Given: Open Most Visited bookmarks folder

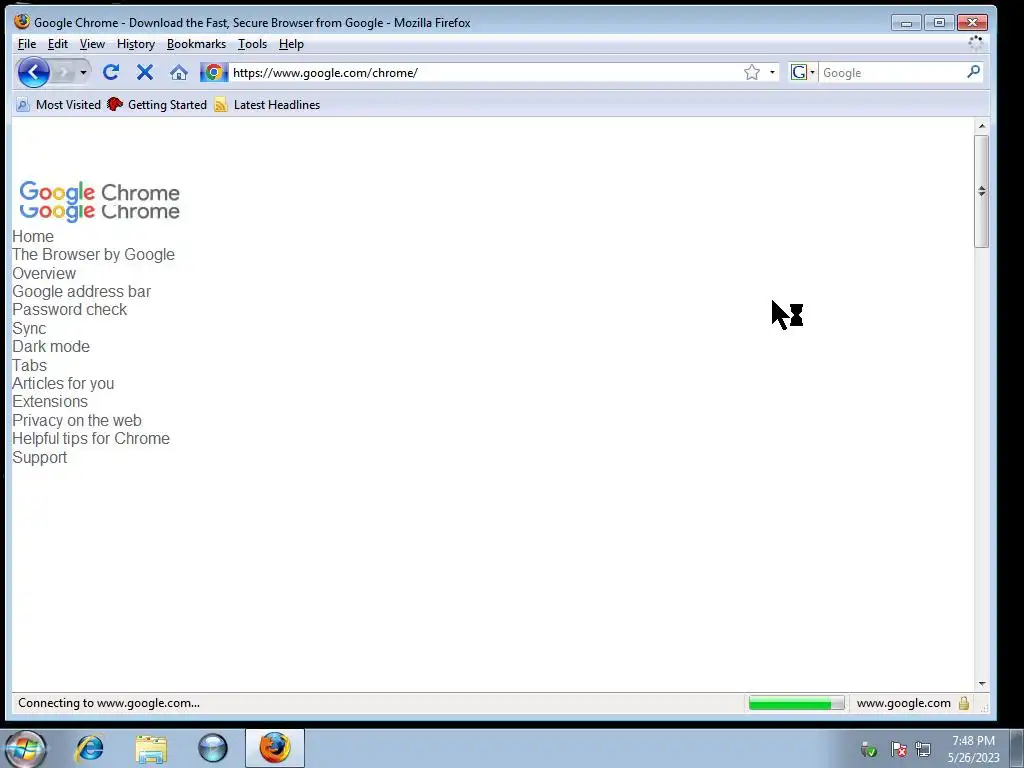Looking at the screenshot, I should [x=58, y=104].
